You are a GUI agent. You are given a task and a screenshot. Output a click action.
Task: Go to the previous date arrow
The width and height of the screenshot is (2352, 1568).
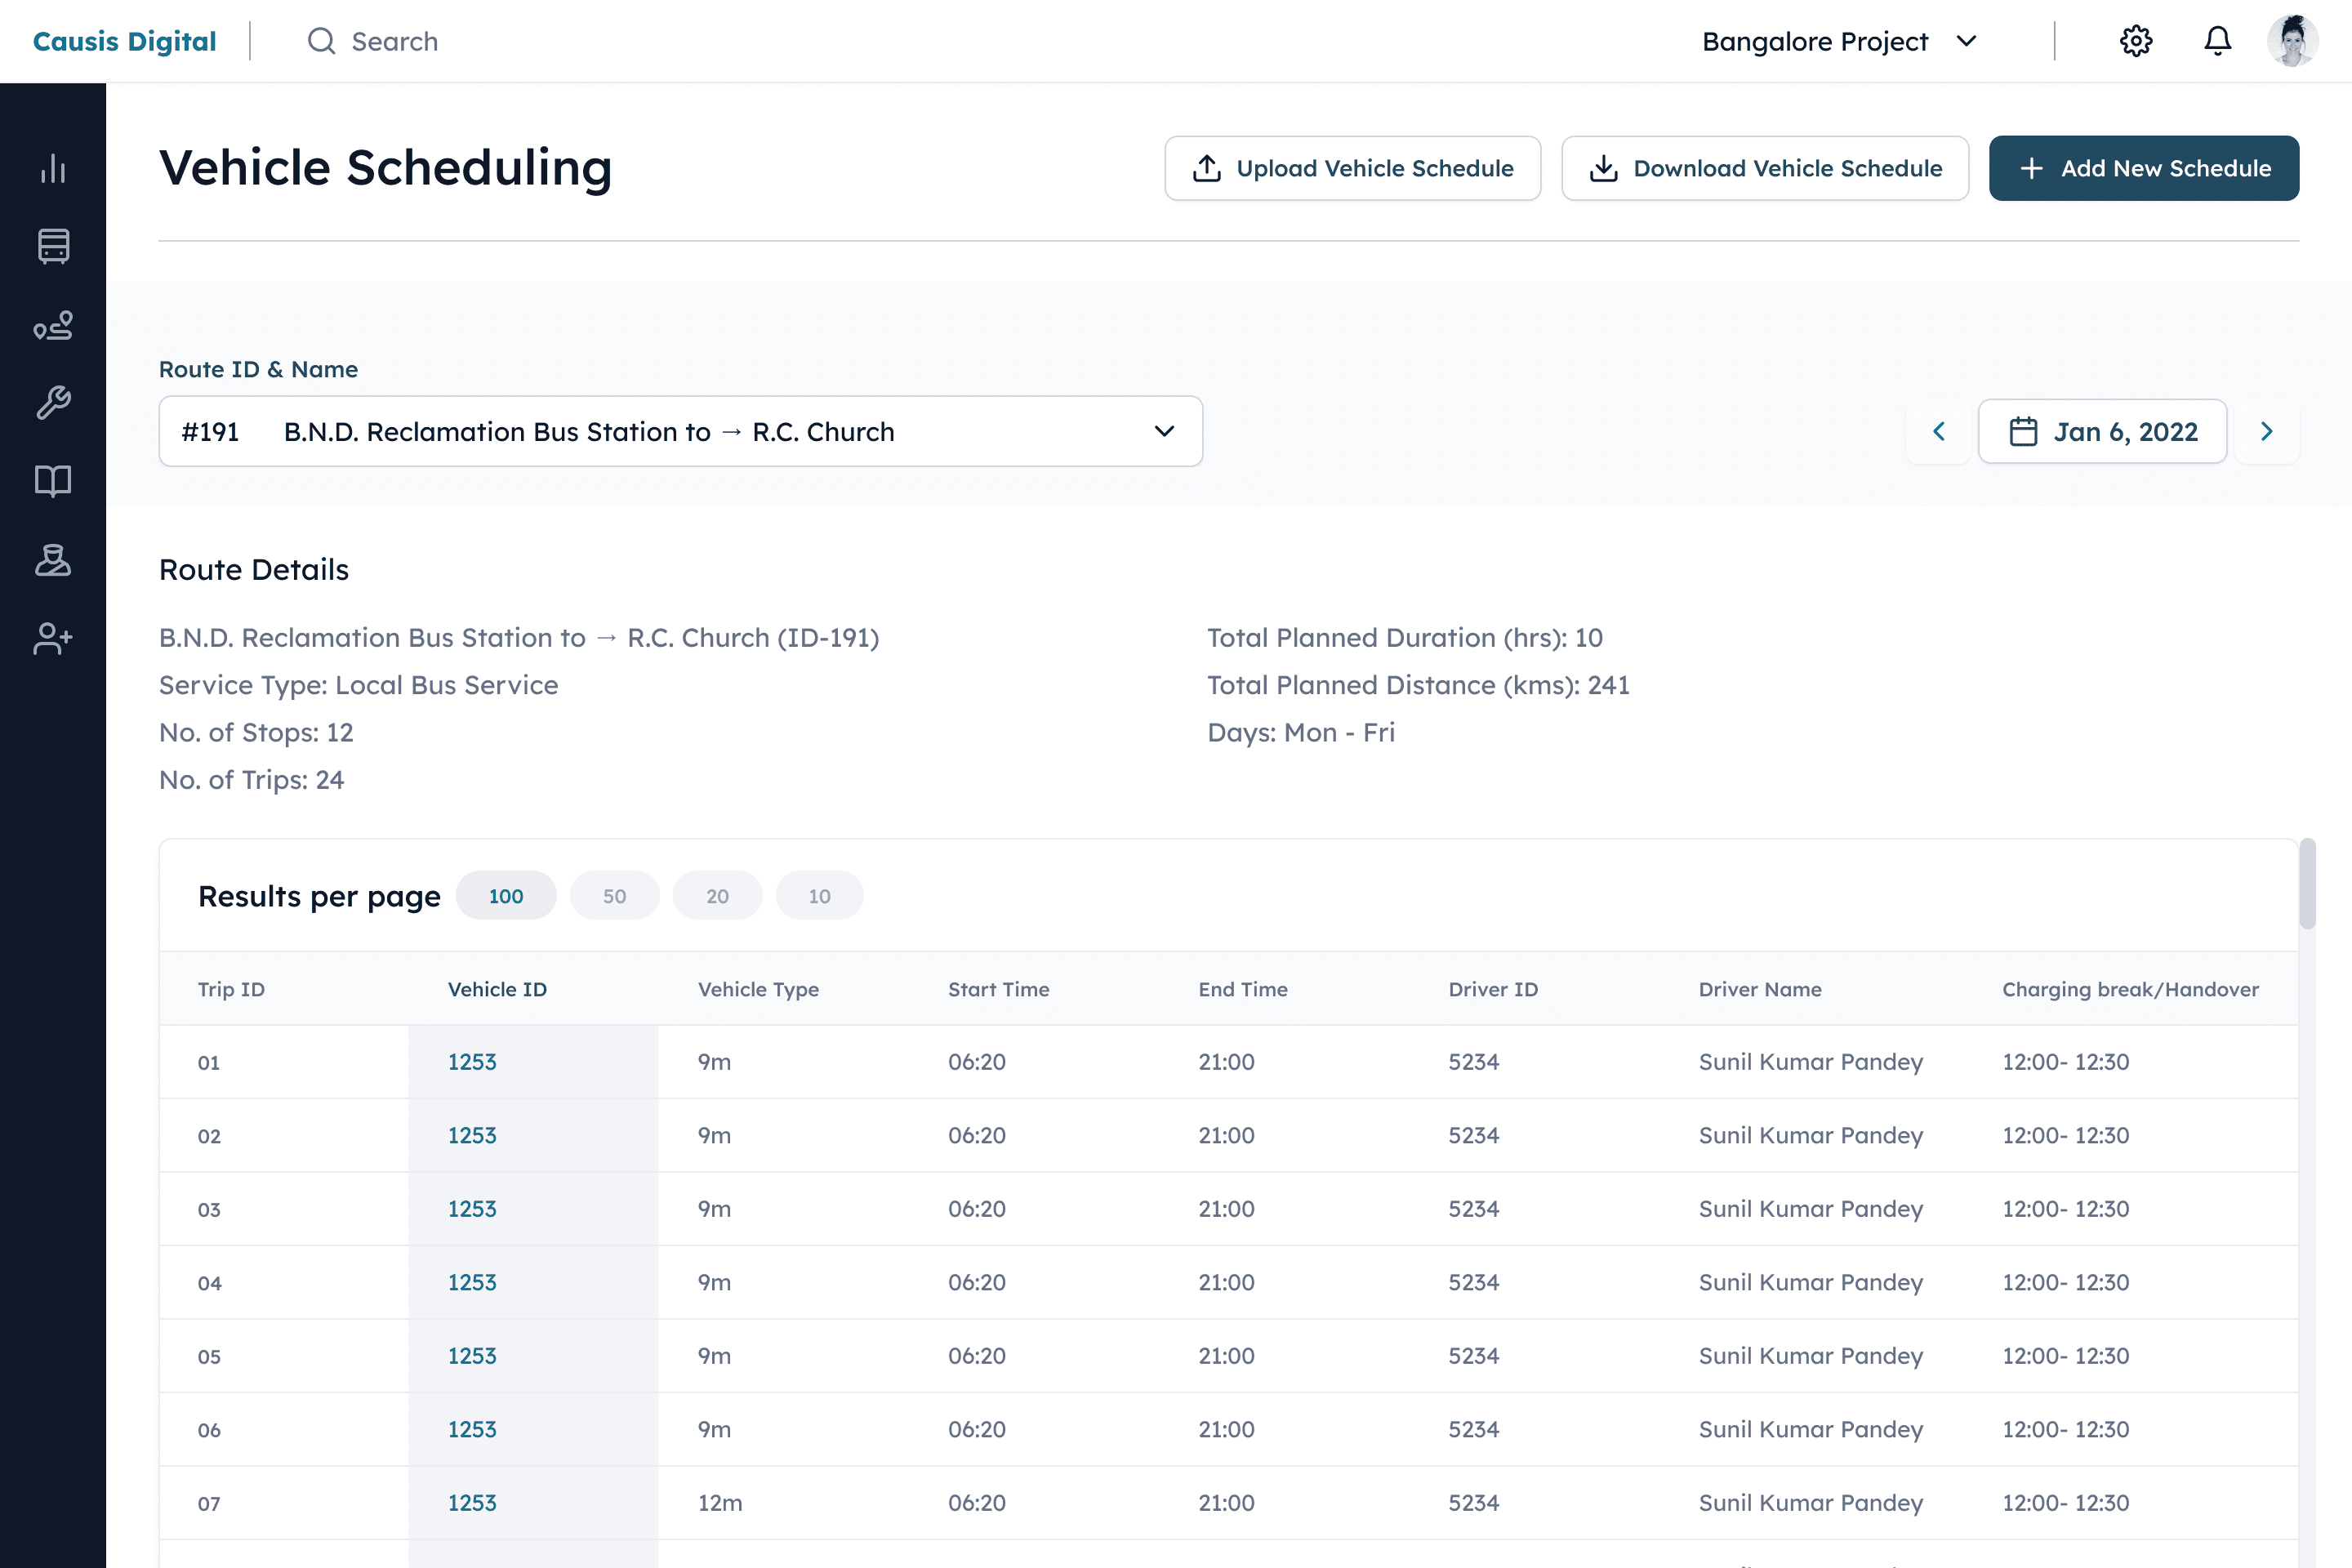pyautogui.click(x=1938, y=431)
